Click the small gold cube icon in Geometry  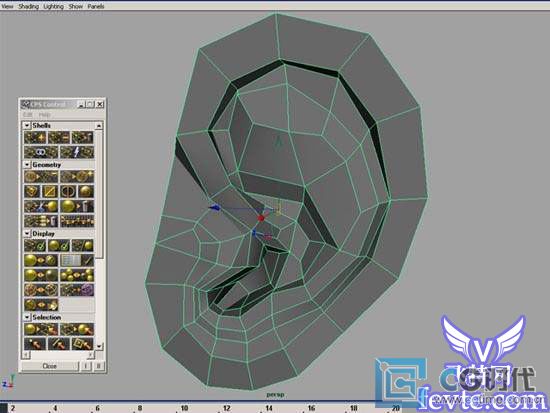click(32, 191)
